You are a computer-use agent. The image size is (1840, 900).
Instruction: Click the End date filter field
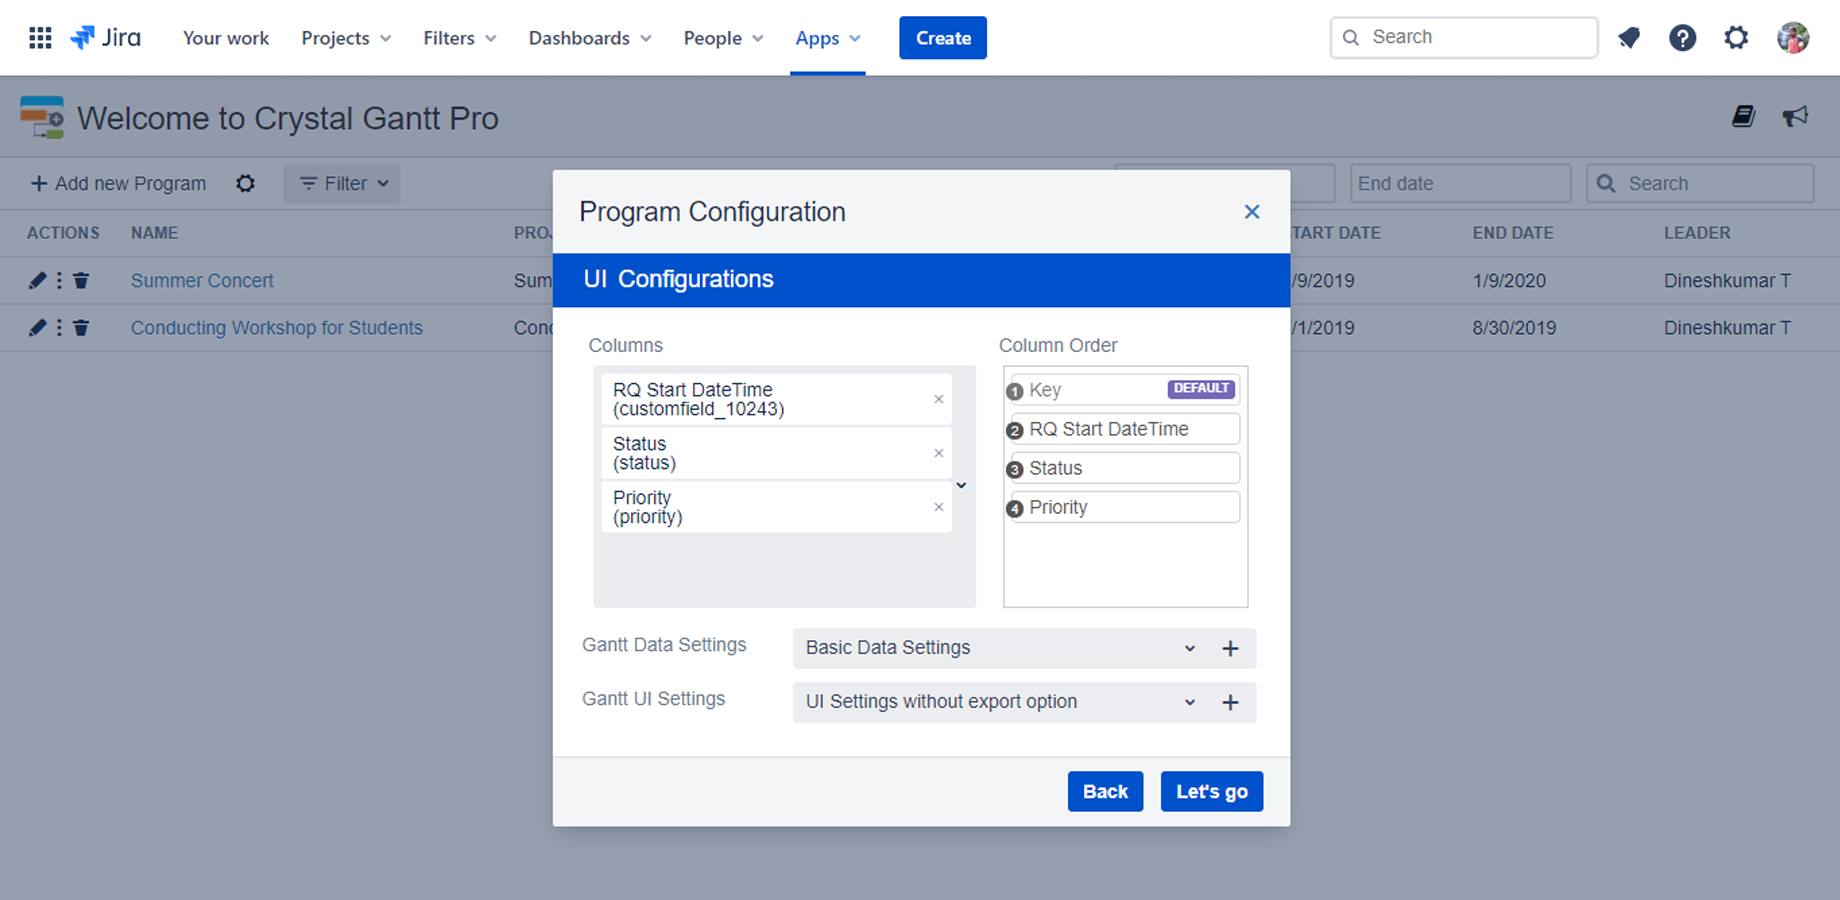1461,184
